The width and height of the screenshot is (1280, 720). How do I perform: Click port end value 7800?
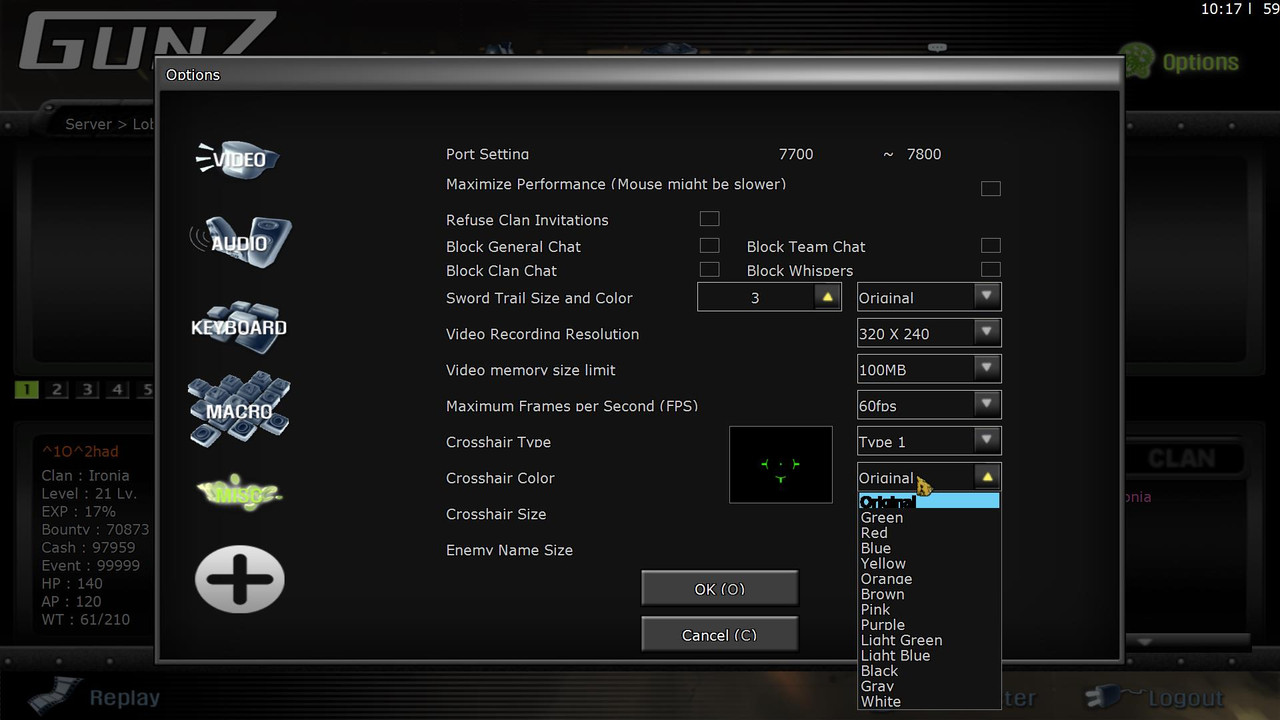(x=924, y=154)
